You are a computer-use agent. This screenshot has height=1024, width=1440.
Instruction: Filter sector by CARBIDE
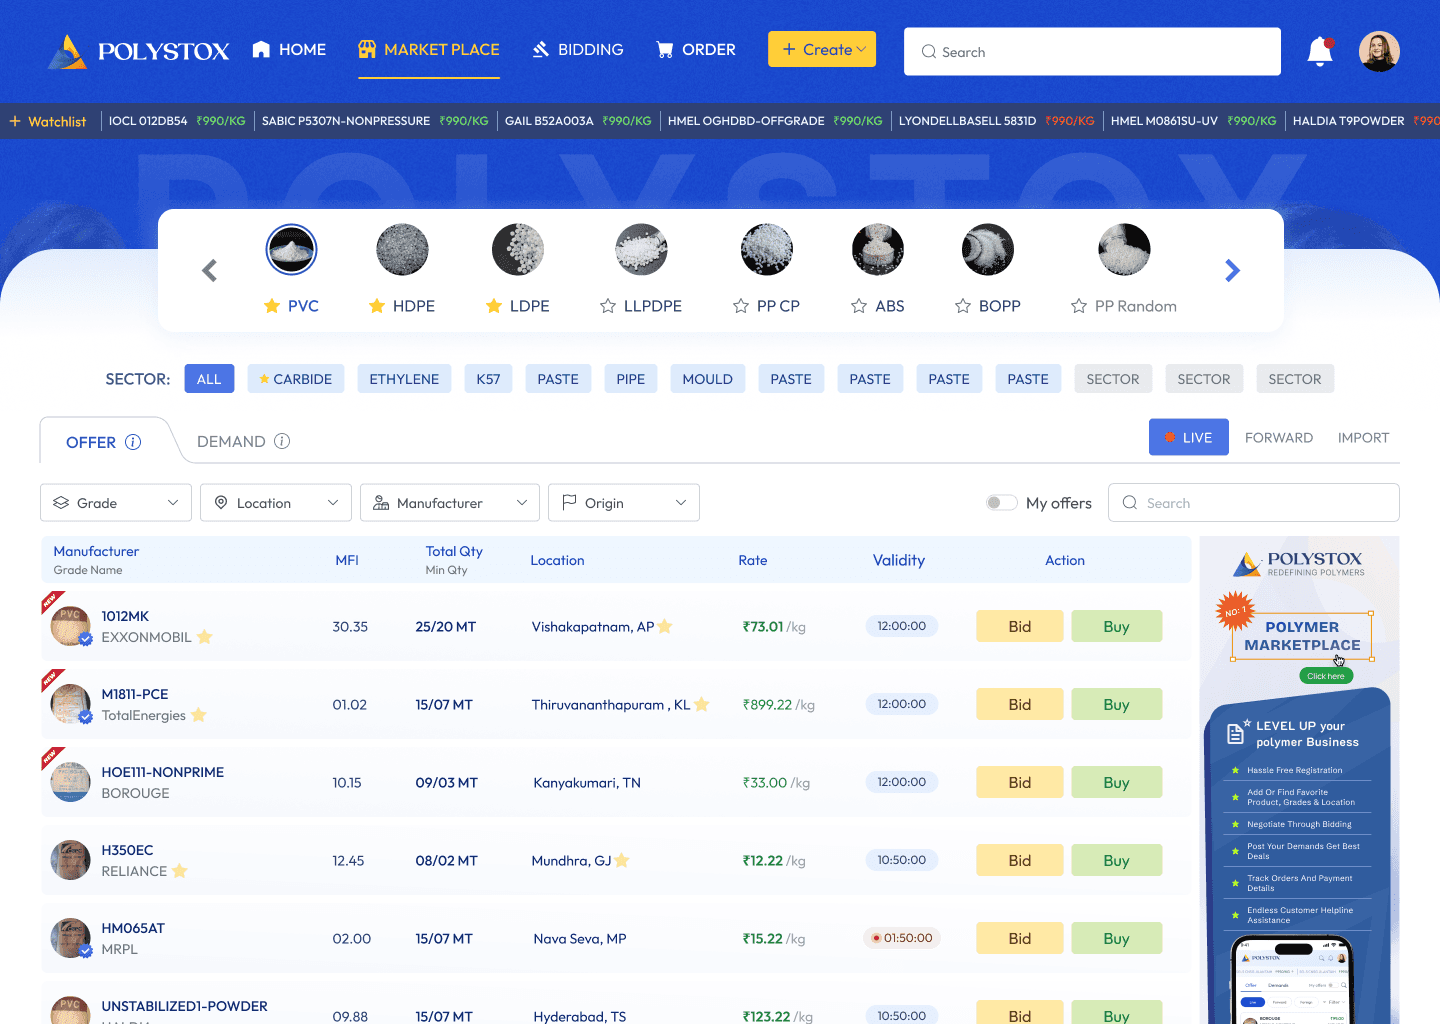[x=296, y=379]
